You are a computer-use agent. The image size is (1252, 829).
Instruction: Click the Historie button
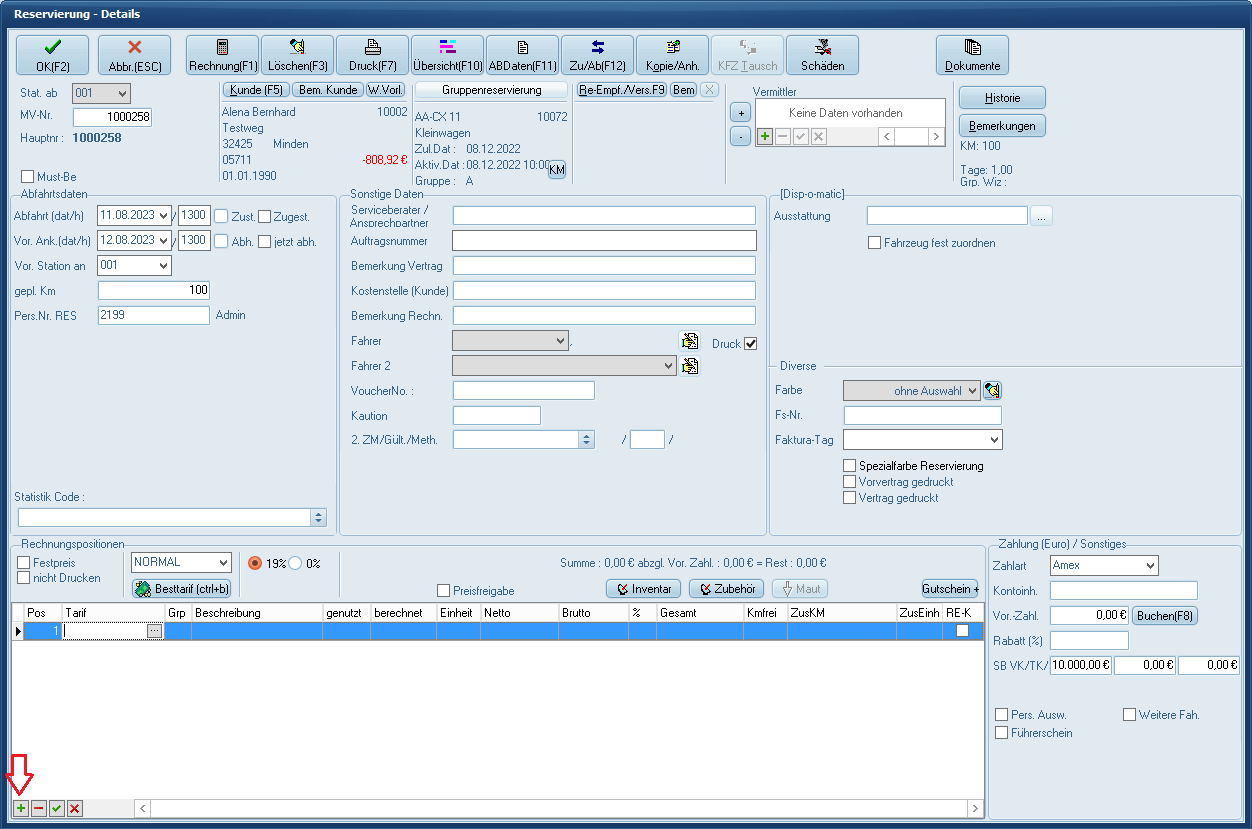tap(1002, 97)
